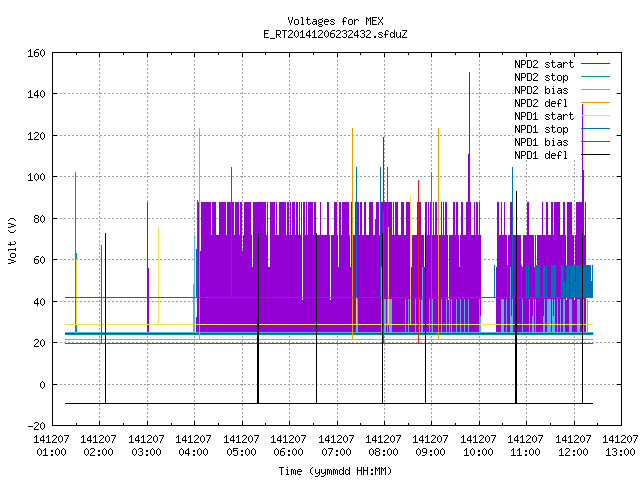Click the 141207 04:00 time tick label
The image size is (640, 480).
pos(193,446)
